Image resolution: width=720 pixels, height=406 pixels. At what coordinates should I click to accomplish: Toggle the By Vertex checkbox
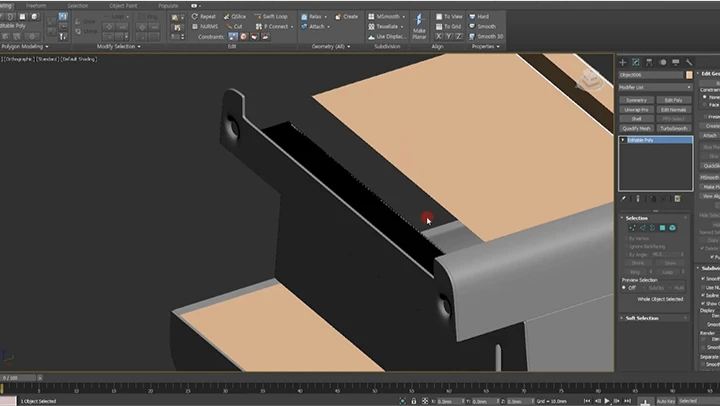[x=626, y=238]
